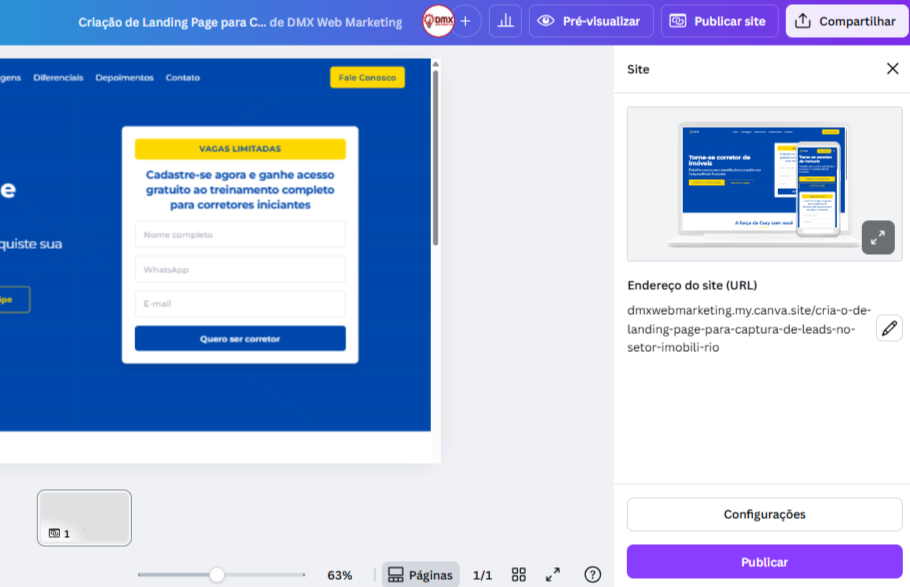Viewport: 910px width, 587px height.
Task: Expand the site preview image
Action: [877, 238]
